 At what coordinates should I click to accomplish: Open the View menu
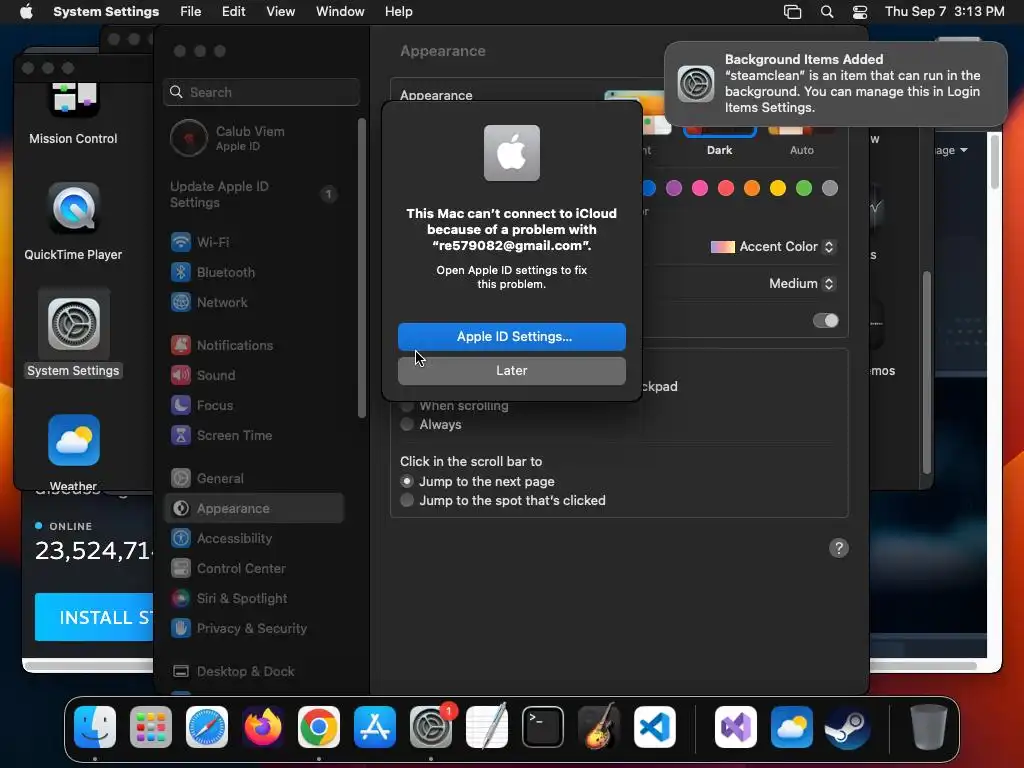[280, 12]
